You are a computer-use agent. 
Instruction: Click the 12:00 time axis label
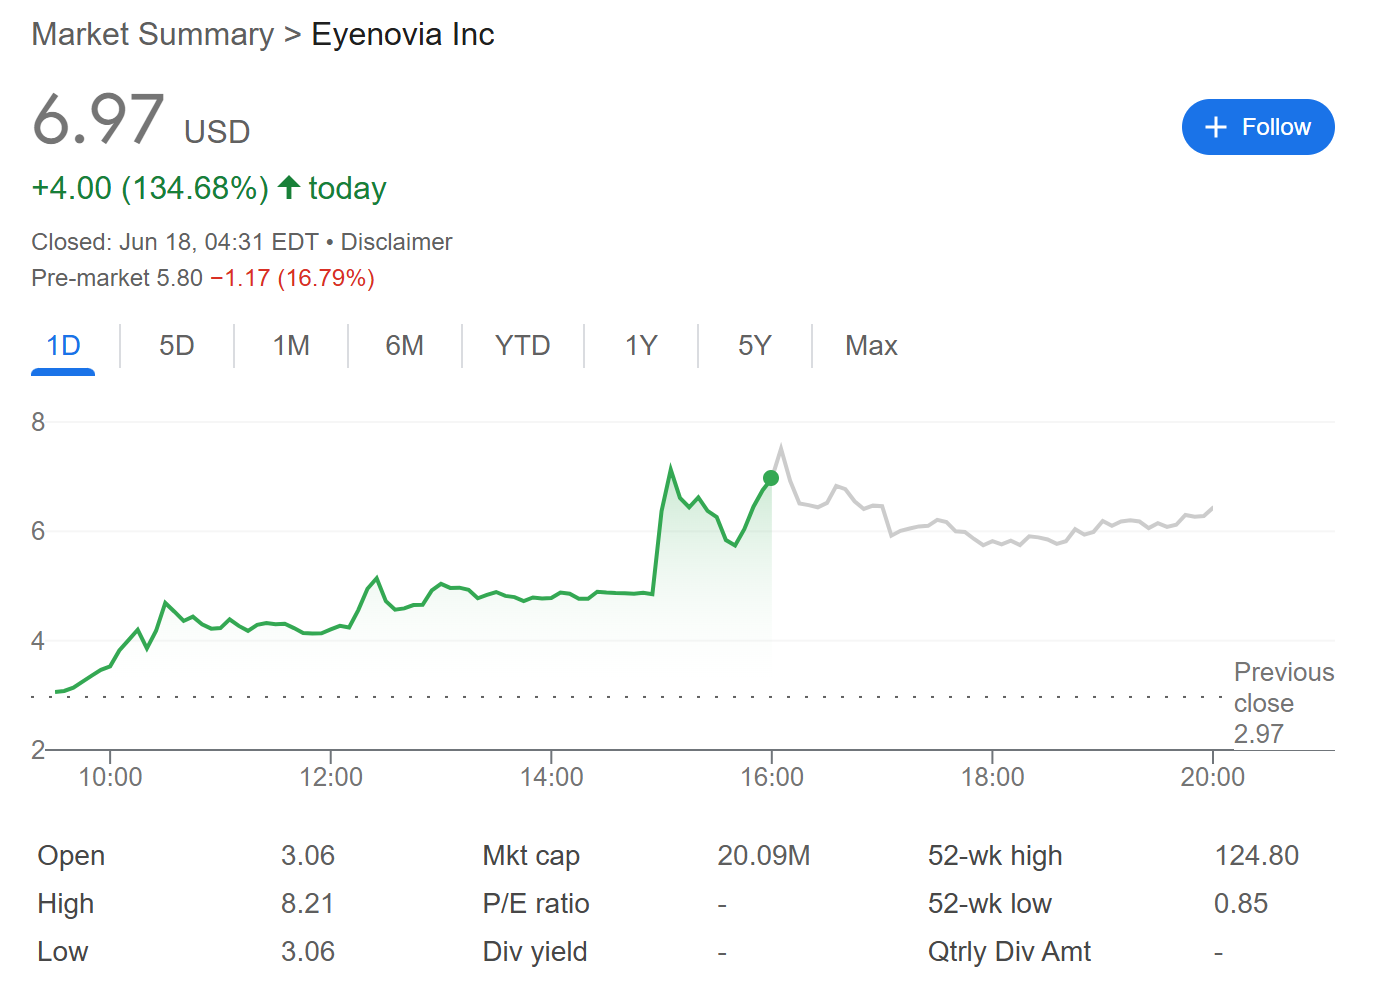tap(331, 777)
